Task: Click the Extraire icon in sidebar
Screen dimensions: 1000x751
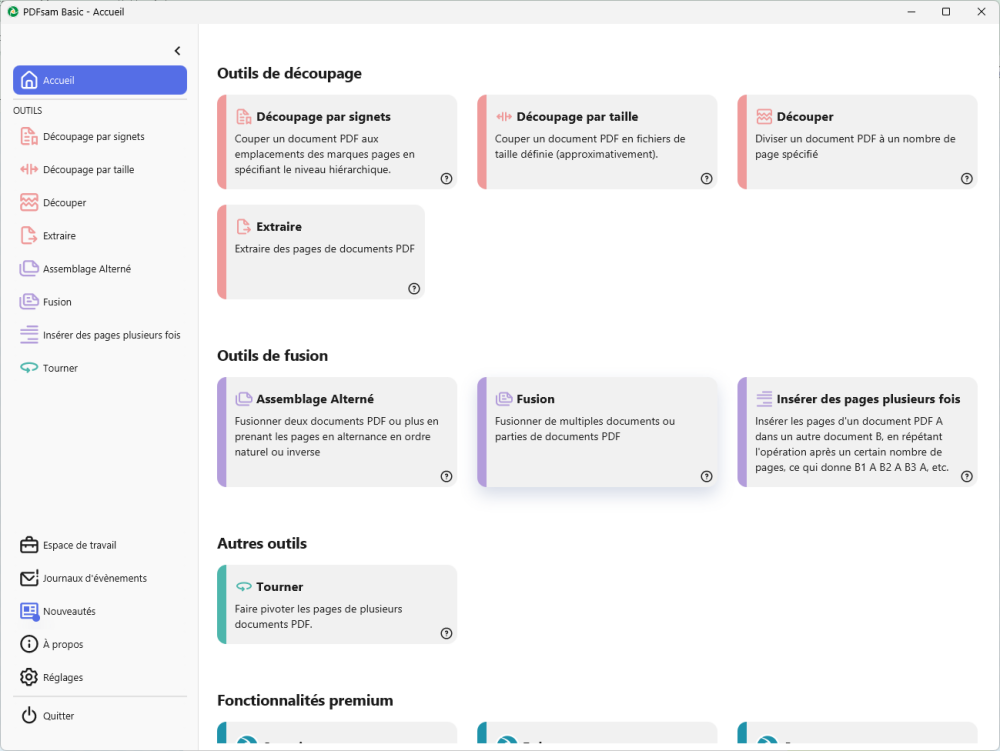Action: [x=29, y=236]
